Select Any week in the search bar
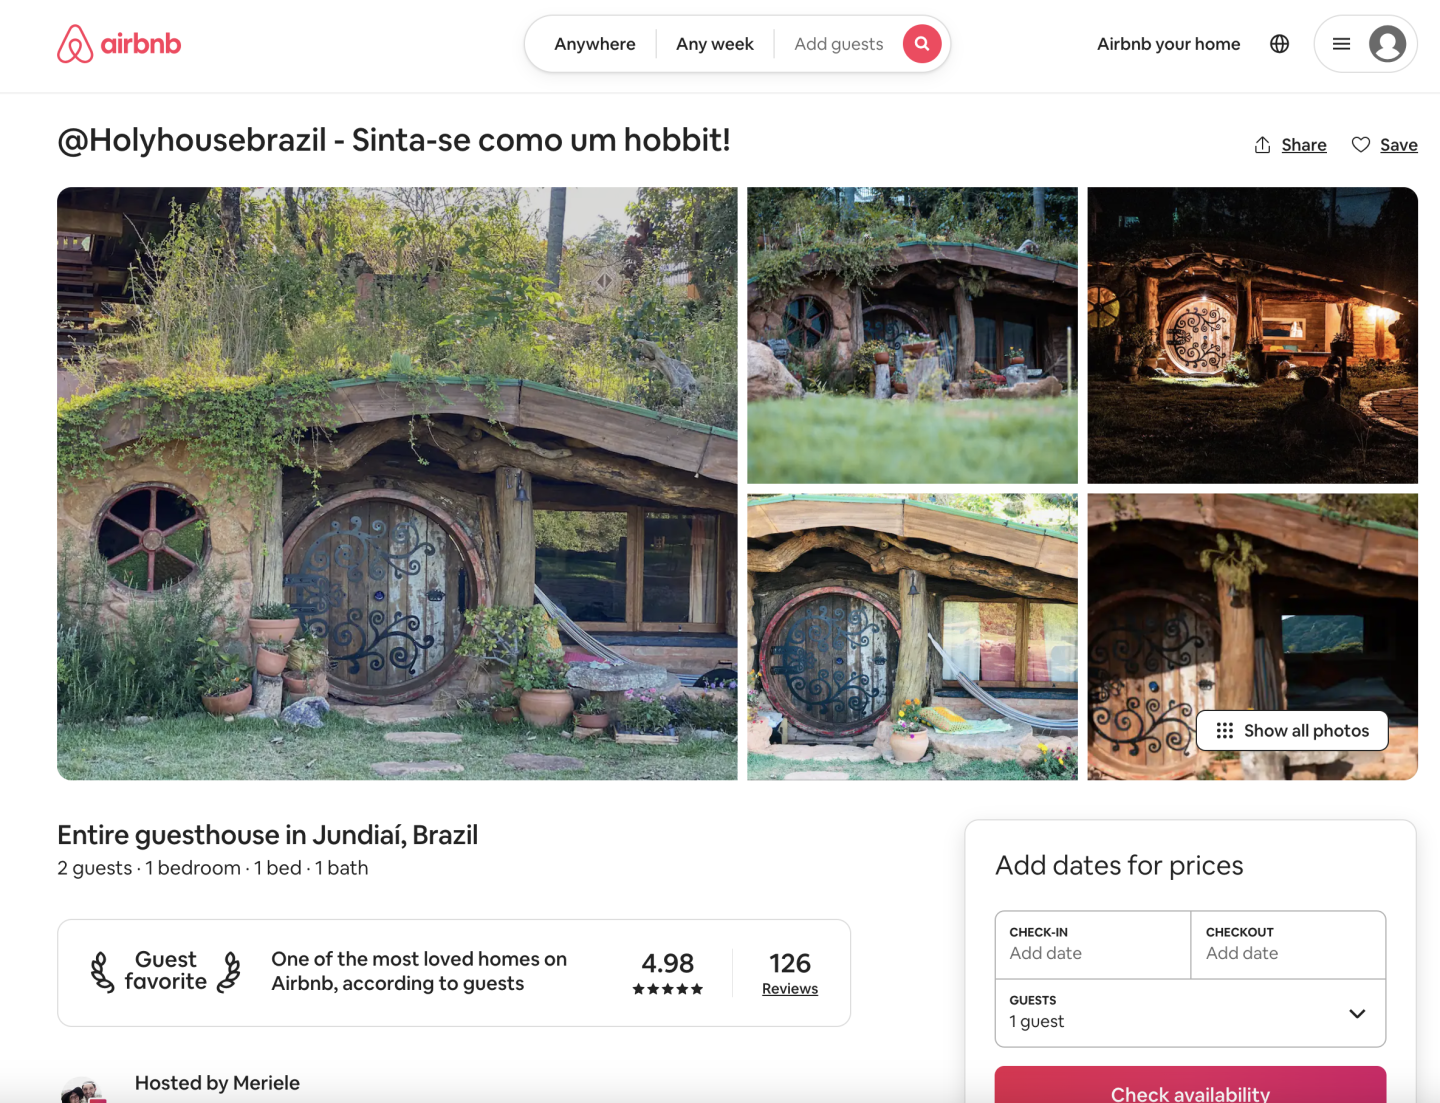 pos(715,44)
